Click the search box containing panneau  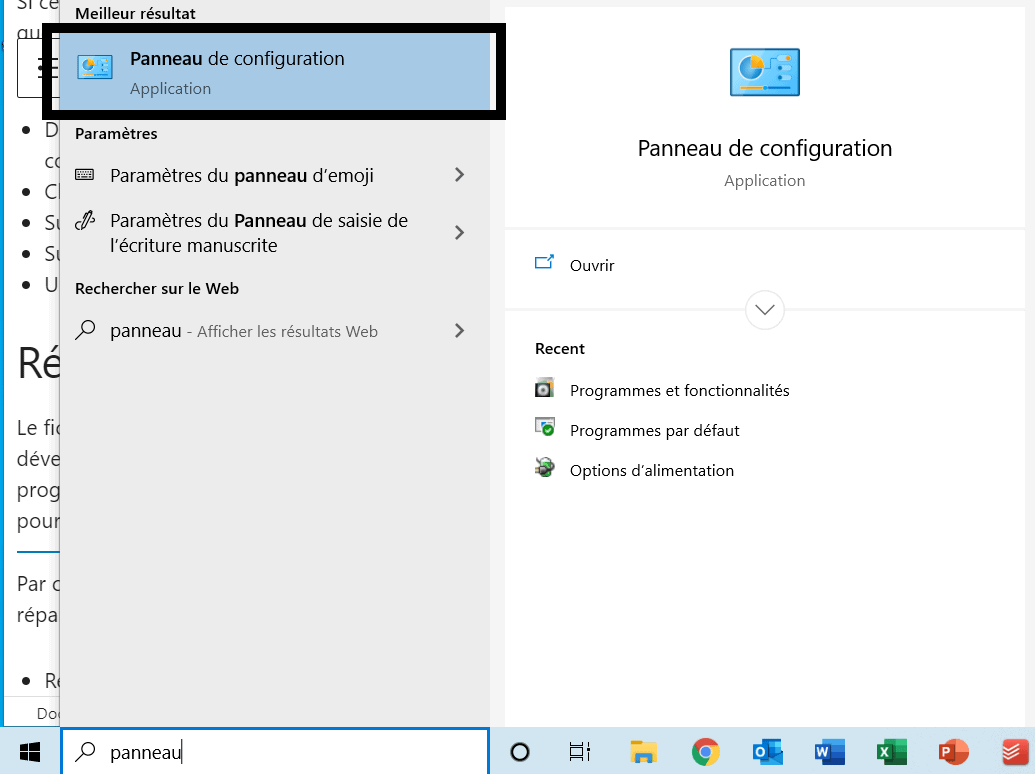[275, 752]
